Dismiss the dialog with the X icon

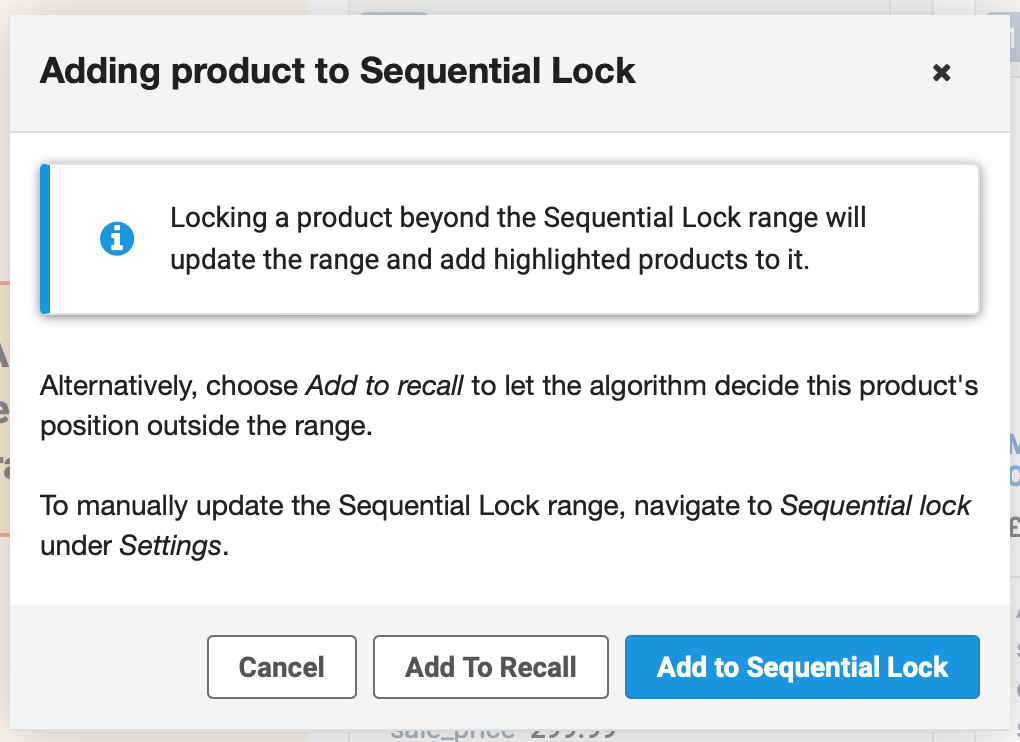(x=941, y=72)
